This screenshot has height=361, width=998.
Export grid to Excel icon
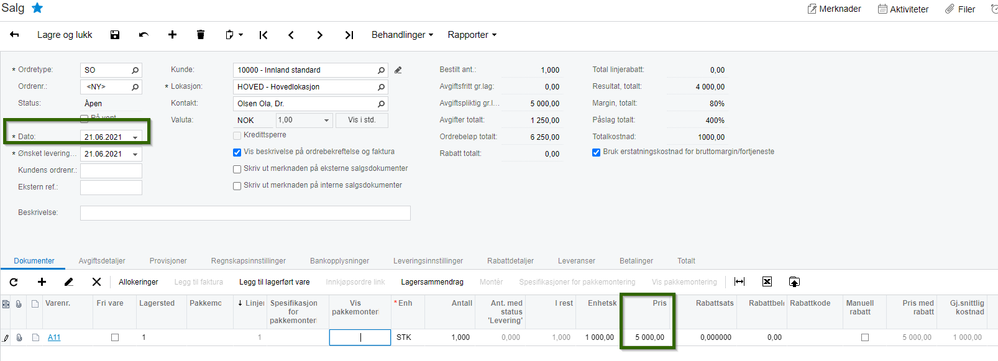pyautogui.click(x=767, y=281)
